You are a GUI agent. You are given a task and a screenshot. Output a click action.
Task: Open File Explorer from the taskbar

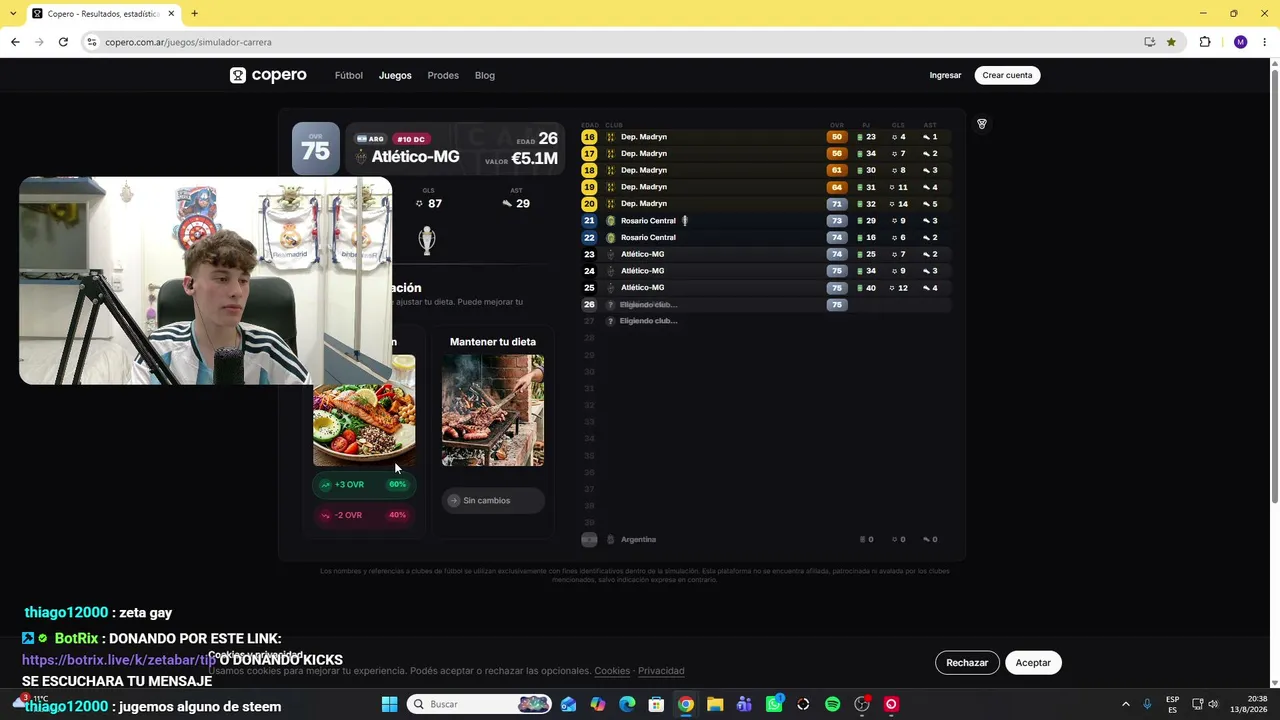715,704
